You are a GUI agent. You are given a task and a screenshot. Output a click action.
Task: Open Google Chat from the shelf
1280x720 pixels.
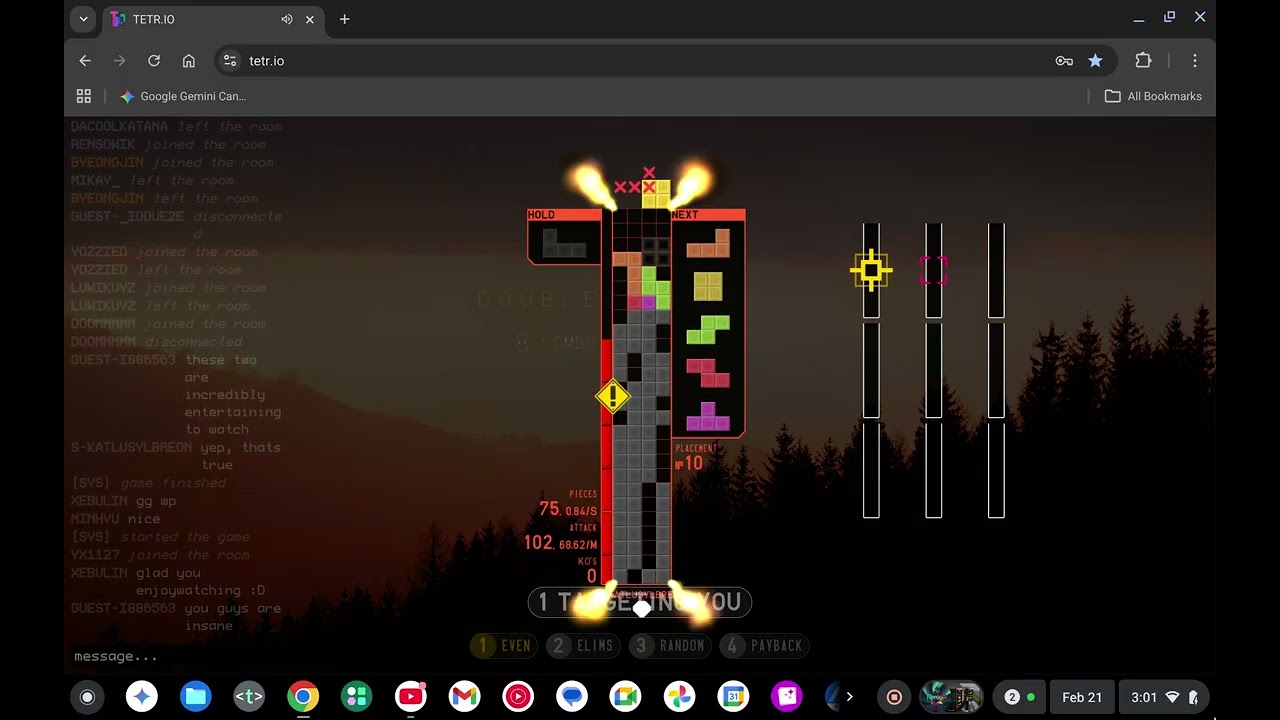[572, 697]
